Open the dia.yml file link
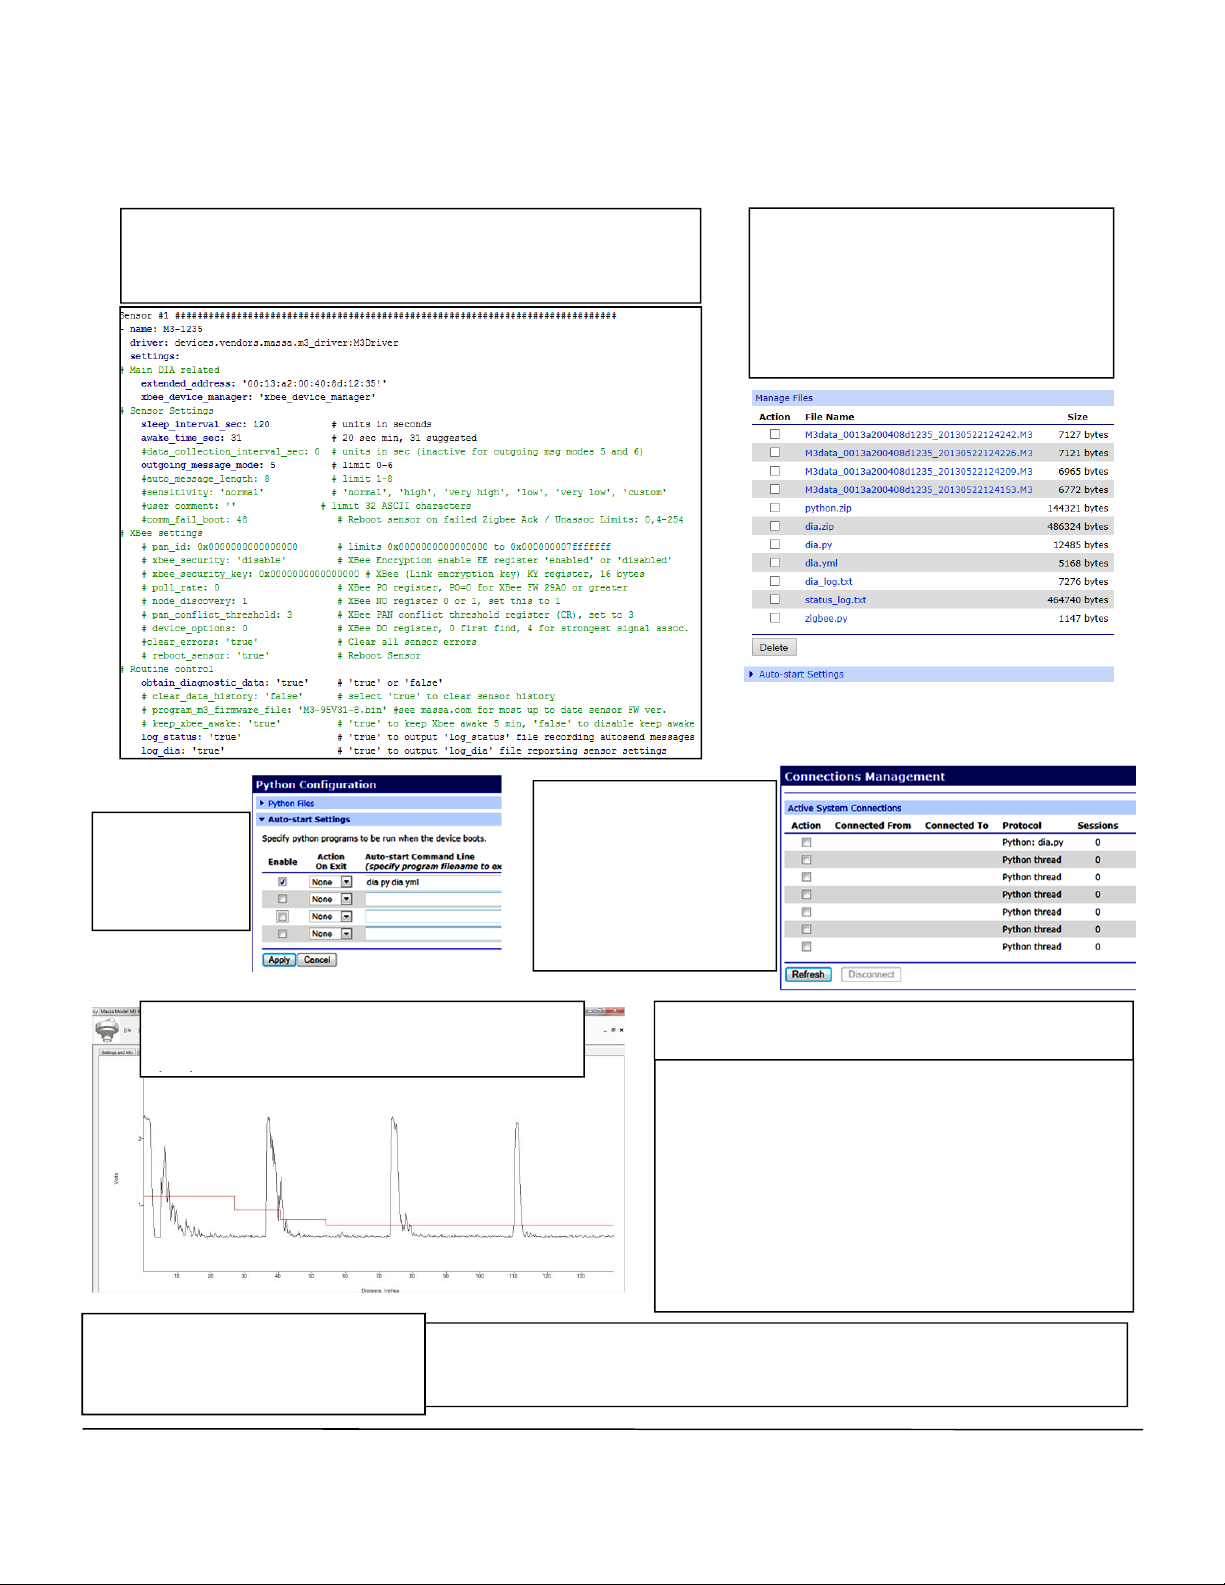 (821, 563)
